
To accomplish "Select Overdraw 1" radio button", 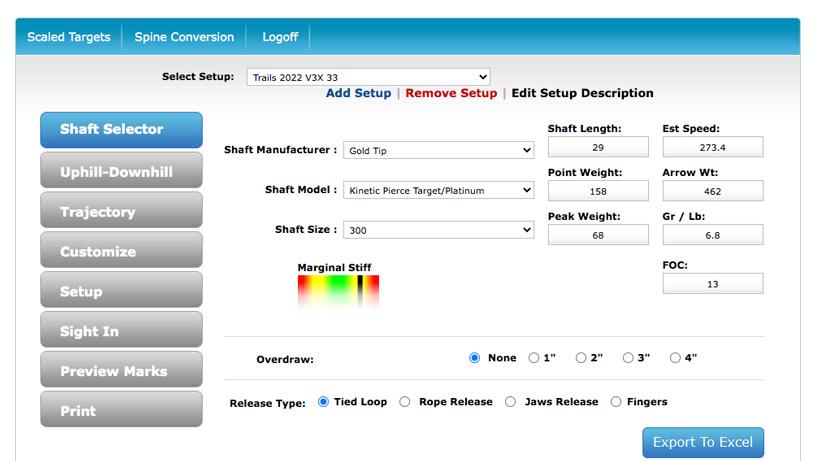I will tap(533, 358).
